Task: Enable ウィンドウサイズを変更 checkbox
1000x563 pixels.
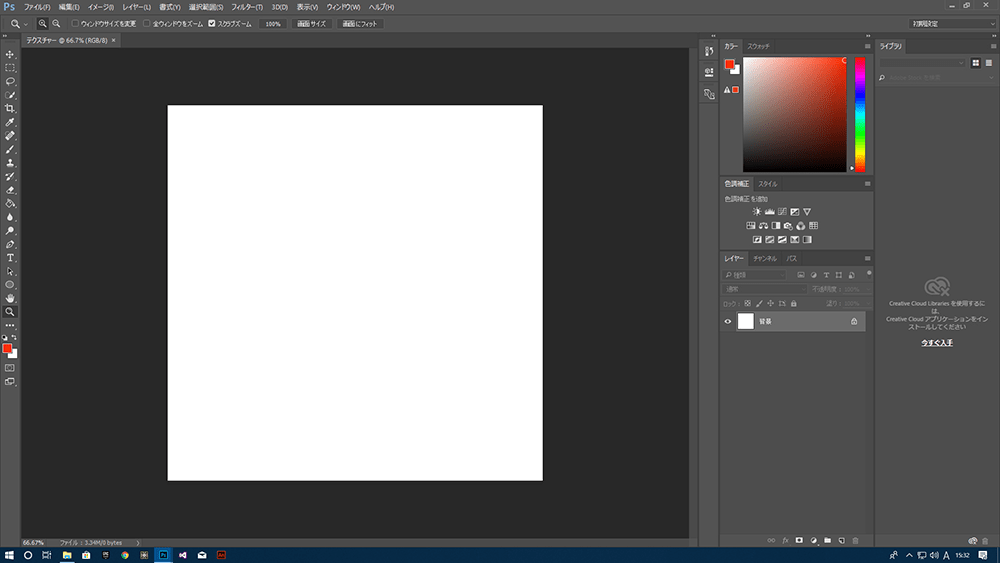Action: tap(75, 23)
